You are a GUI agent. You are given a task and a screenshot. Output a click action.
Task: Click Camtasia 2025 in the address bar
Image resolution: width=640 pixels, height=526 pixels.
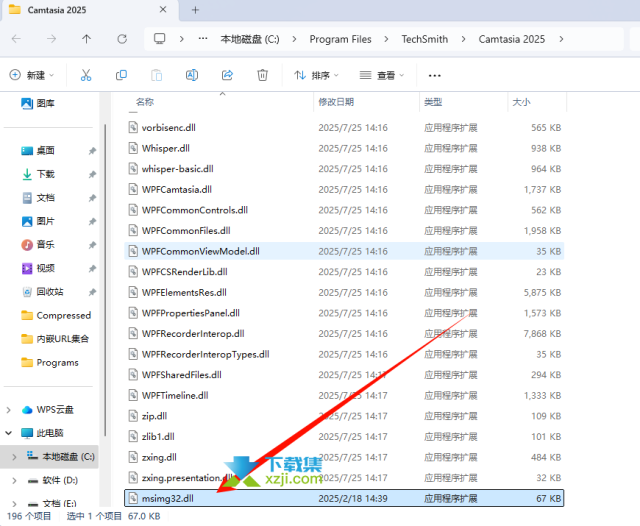tap(511, 39)
